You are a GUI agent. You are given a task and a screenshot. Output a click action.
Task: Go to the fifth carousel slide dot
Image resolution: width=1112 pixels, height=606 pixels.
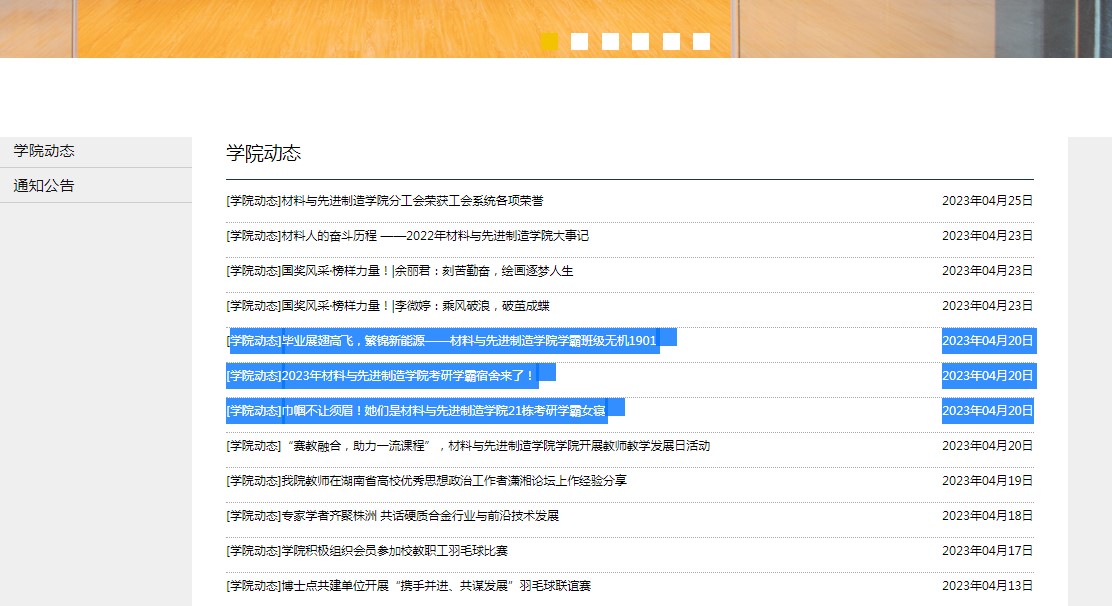(x=671, y=41)
